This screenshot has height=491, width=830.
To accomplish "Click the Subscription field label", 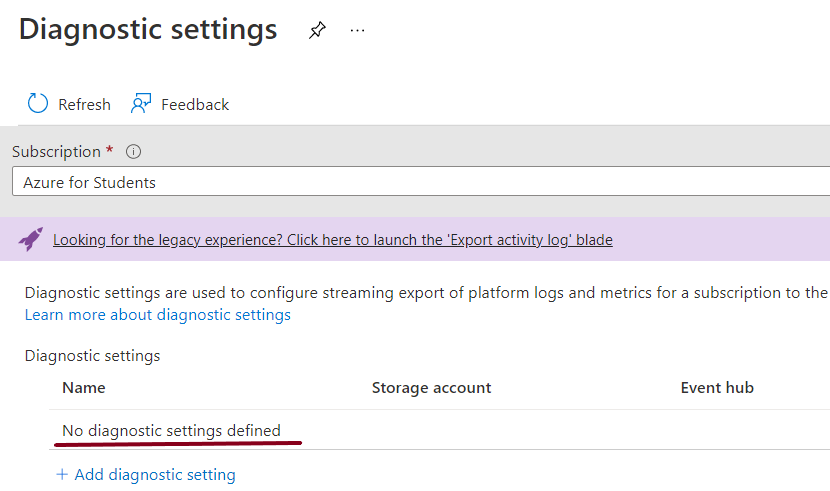I will coord(56,152).
